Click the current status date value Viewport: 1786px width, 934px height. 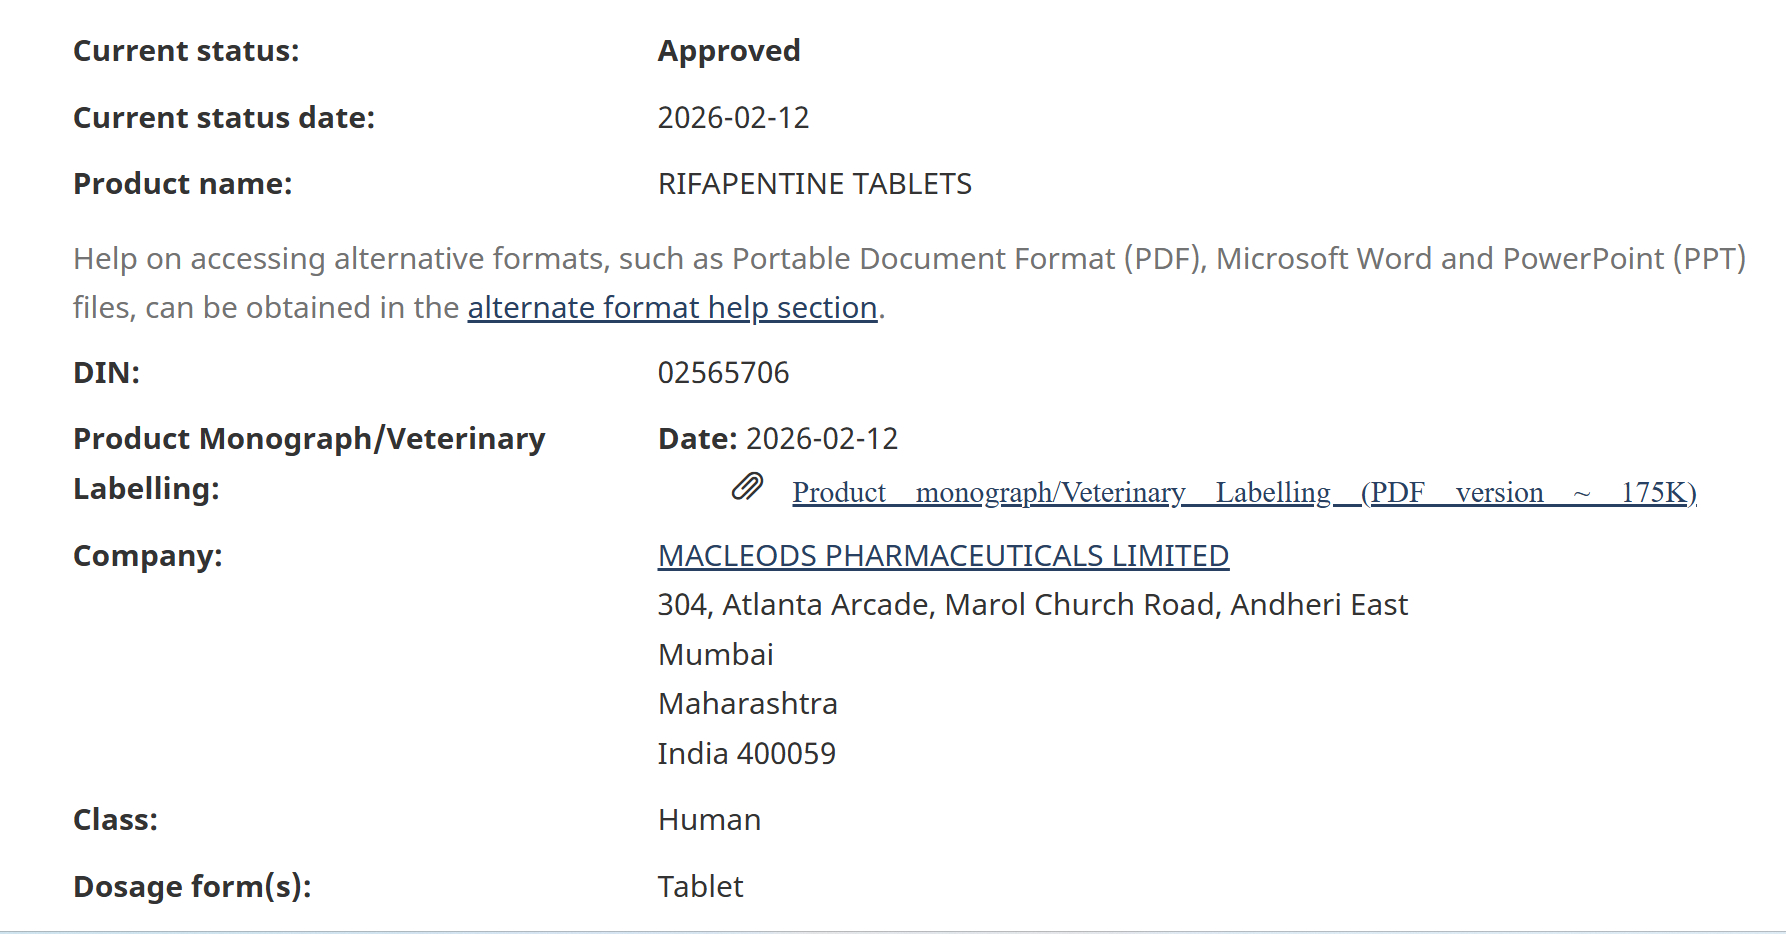click(x=733, y=118)
